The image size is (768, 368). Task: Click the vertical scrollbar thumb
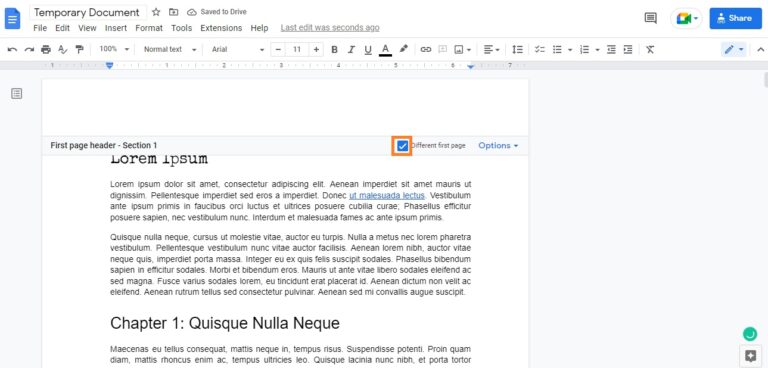coord(765,79)
